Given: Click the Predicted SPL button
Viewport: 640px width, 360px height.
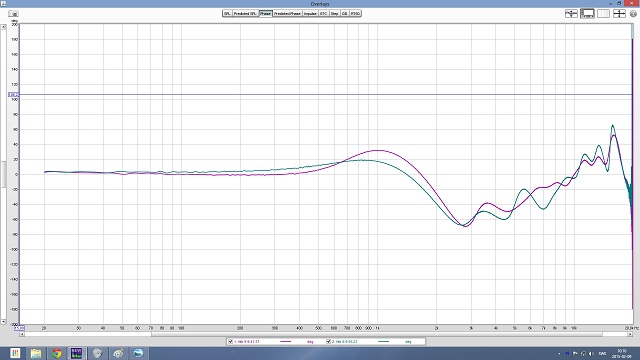Looking at the screenshot, I should [x=245, y=13].
